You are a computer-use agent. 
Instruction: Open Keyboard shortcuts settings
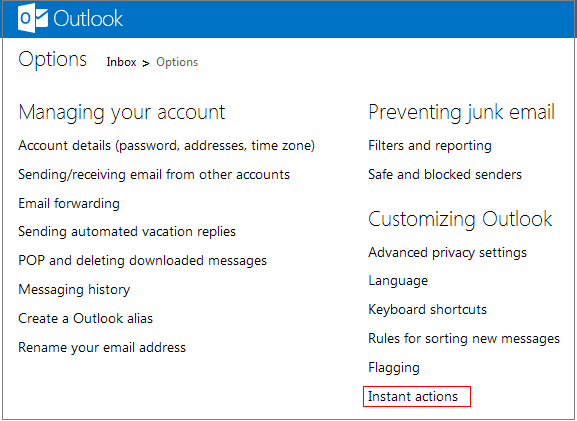coord(428,309)
